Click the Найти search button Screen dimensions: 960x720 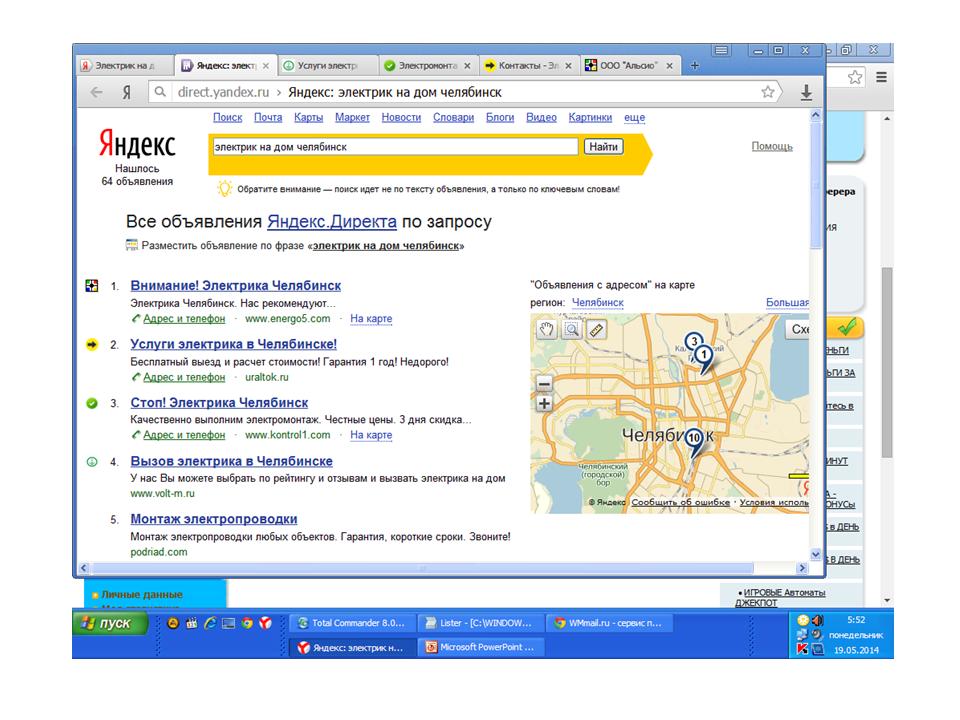tap(604, 147)
